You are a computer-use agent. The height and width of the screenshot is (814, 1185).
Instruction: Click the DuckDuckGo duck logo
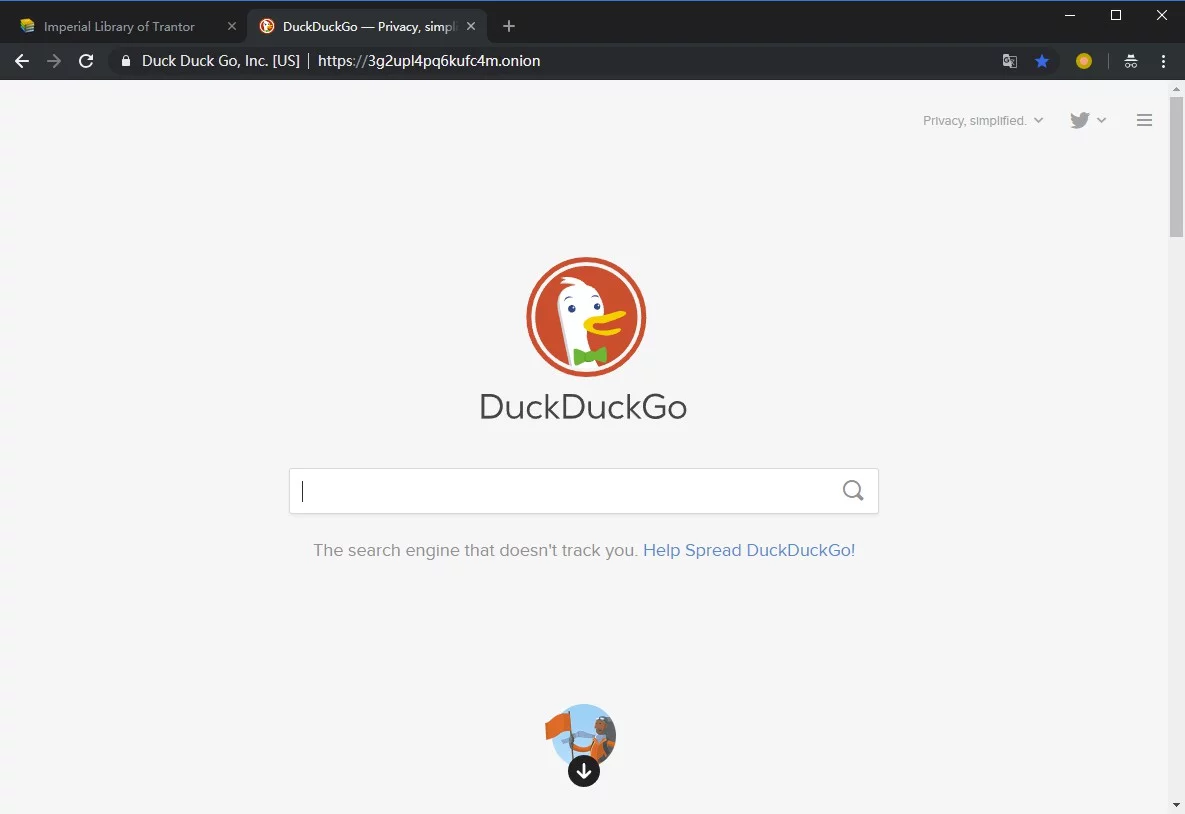[586, 317]
